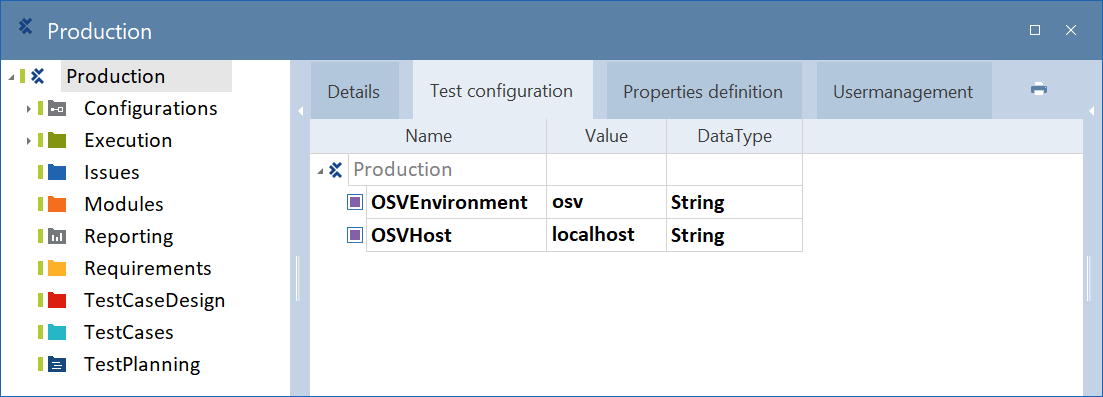Switch to the Details tab

354,92
